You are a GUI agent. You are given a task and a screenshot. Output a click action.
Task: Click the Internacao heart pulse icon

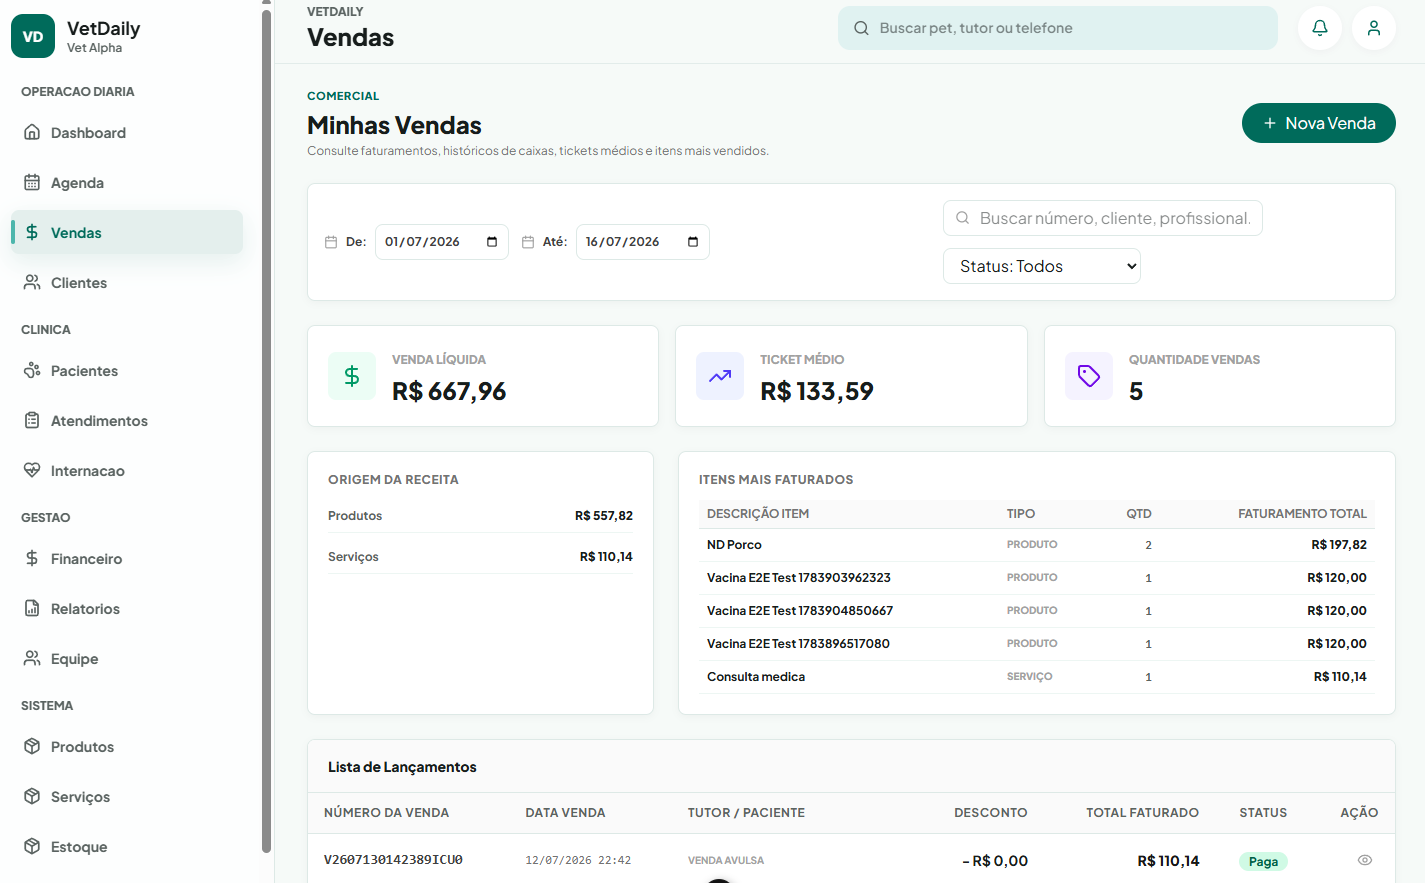[x=32, y=470]
